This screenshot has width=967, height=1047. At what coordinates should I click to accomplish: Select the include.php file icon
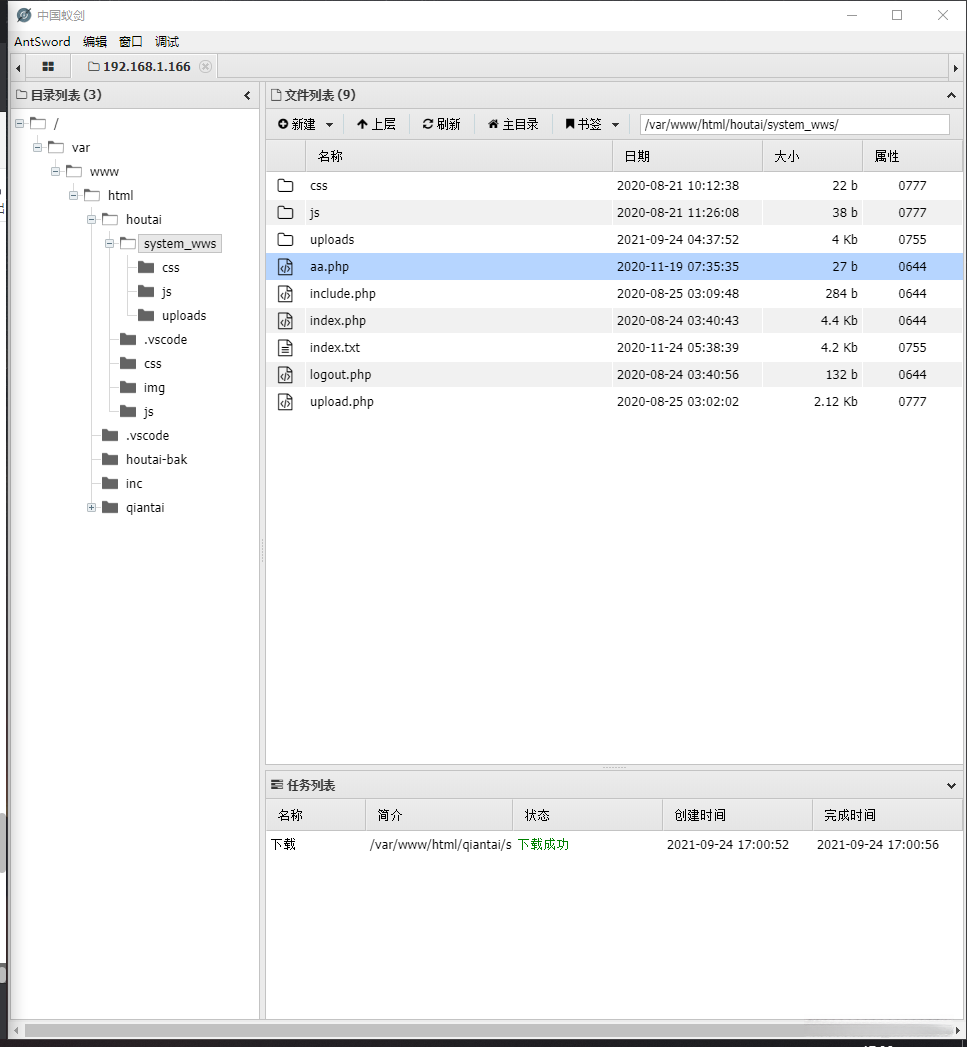pos(285,293)
